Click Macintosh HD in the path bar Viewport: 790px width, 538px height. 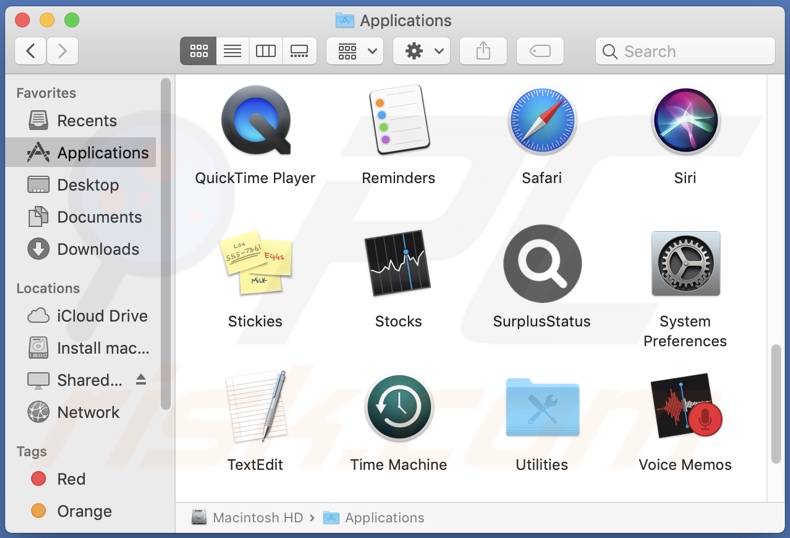tap(247, 517)
